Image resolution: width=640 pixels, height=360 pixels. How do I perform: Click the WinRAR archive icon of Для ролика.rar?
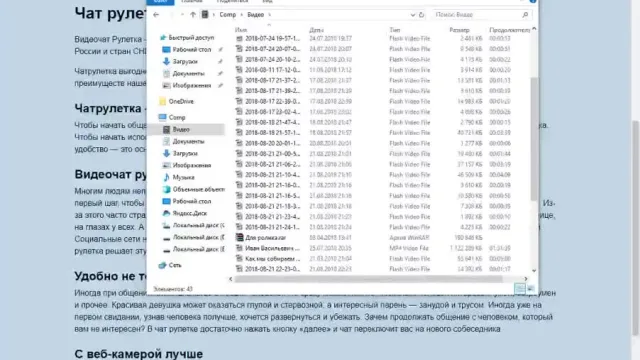coord(239,237)
